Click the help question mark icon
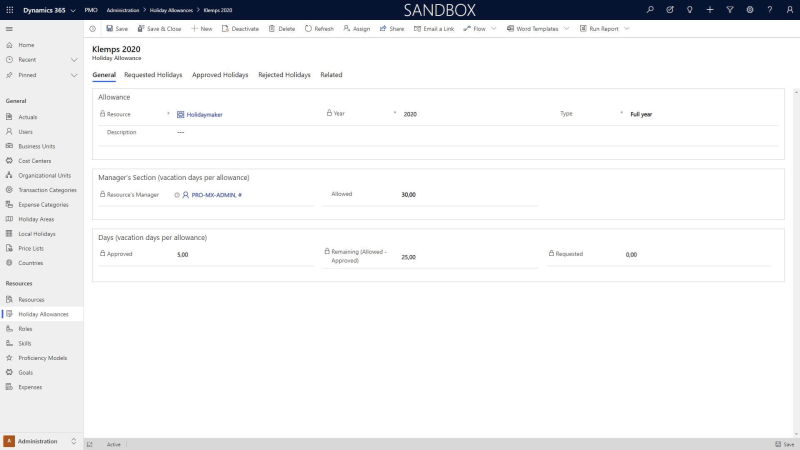This screenshot has width=800, height=450. (769, 9)
